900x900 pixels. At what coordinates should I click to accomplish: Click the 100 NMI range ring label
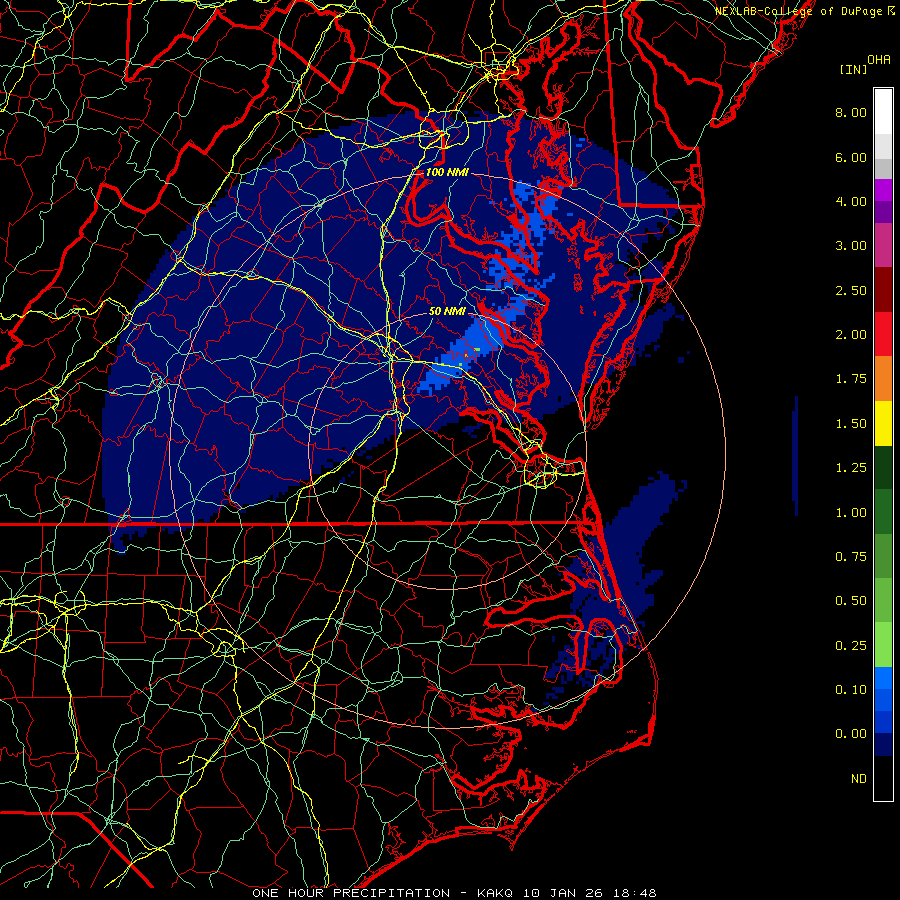point(447,172)
